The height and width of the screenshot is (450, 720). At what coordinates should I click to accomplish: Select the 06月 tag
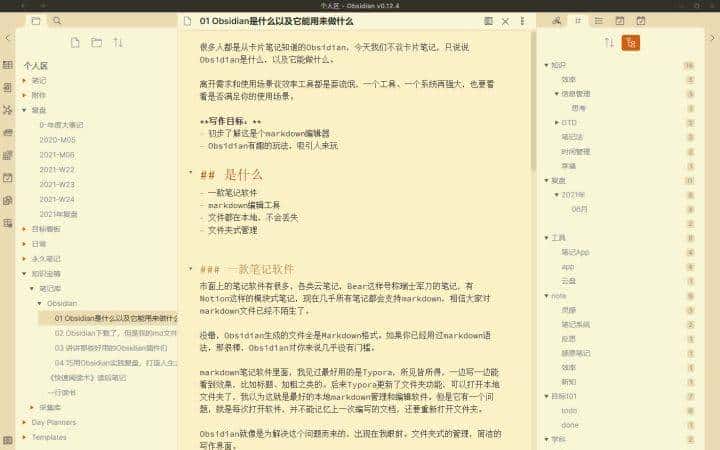click(579, 209)
